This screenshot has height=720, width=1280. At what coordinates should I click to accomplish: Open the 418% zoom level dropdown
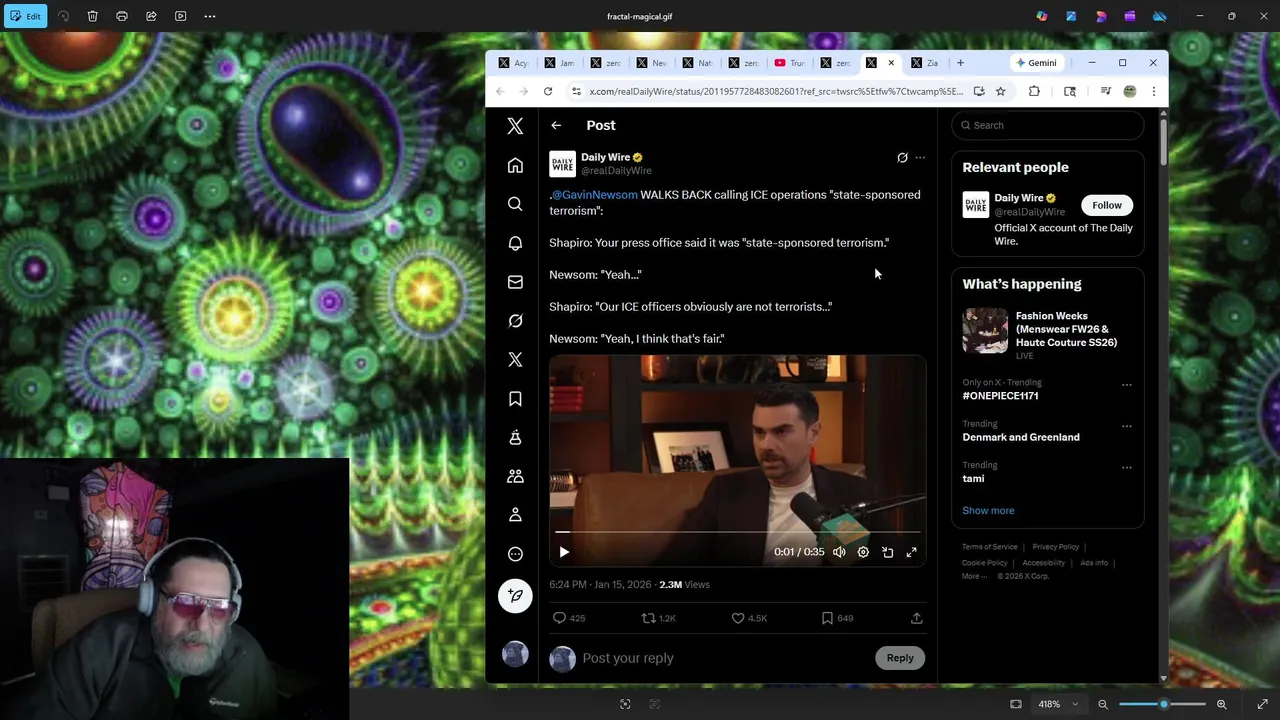click(1058, 704)
